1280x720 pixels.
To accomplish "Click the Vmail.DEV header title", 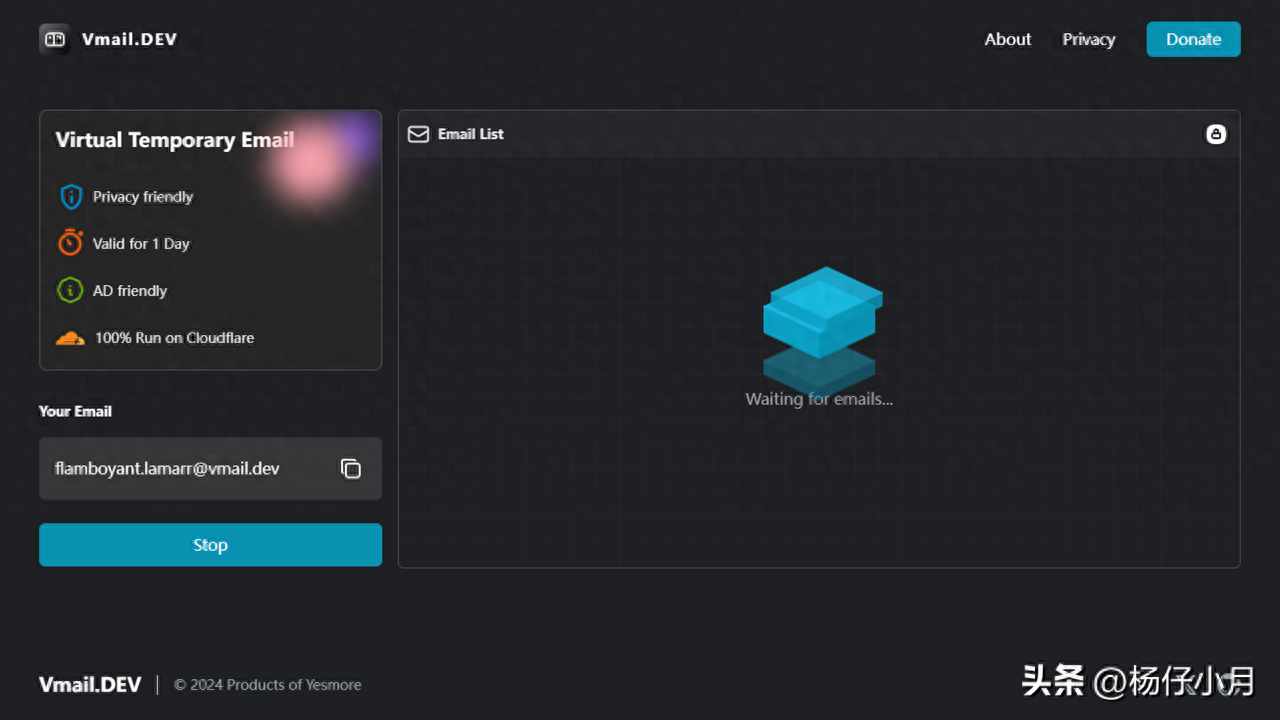I will coord(129,39).
